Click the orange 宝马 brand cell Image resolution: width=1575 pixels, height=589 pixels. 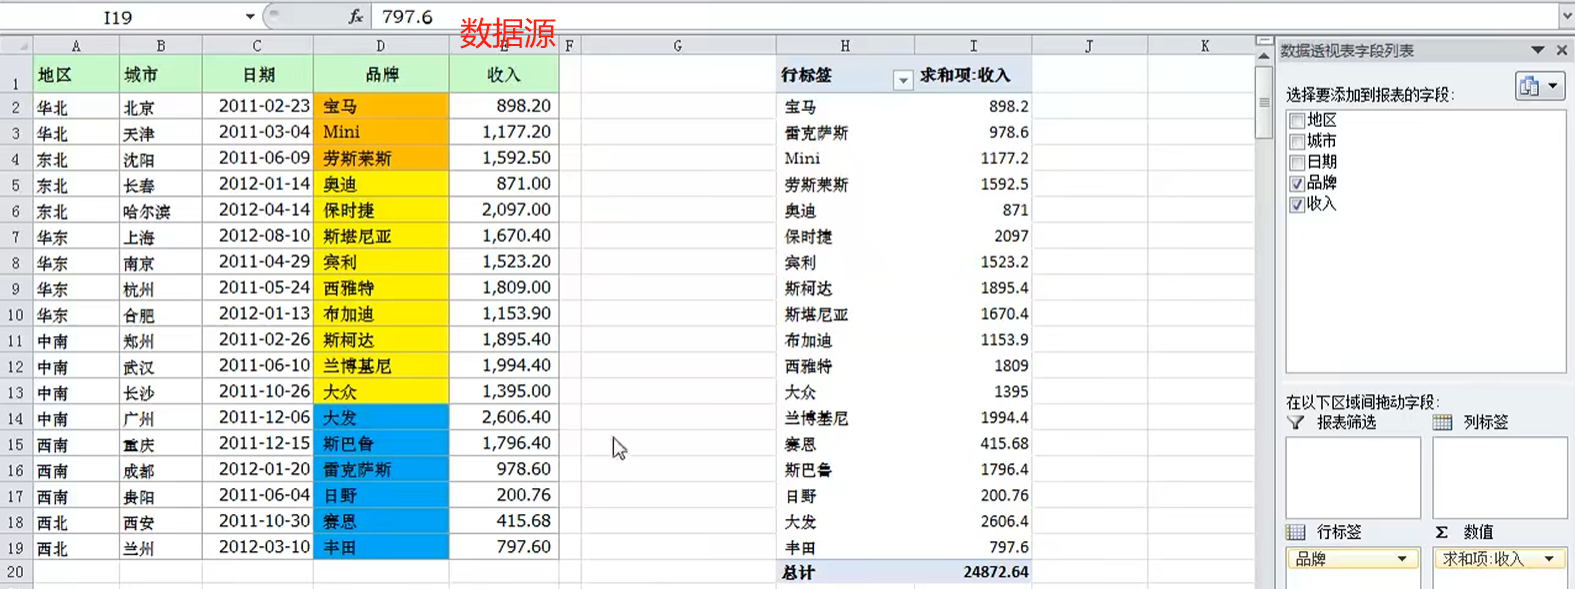pyautogui.click(x=381, y=106)
